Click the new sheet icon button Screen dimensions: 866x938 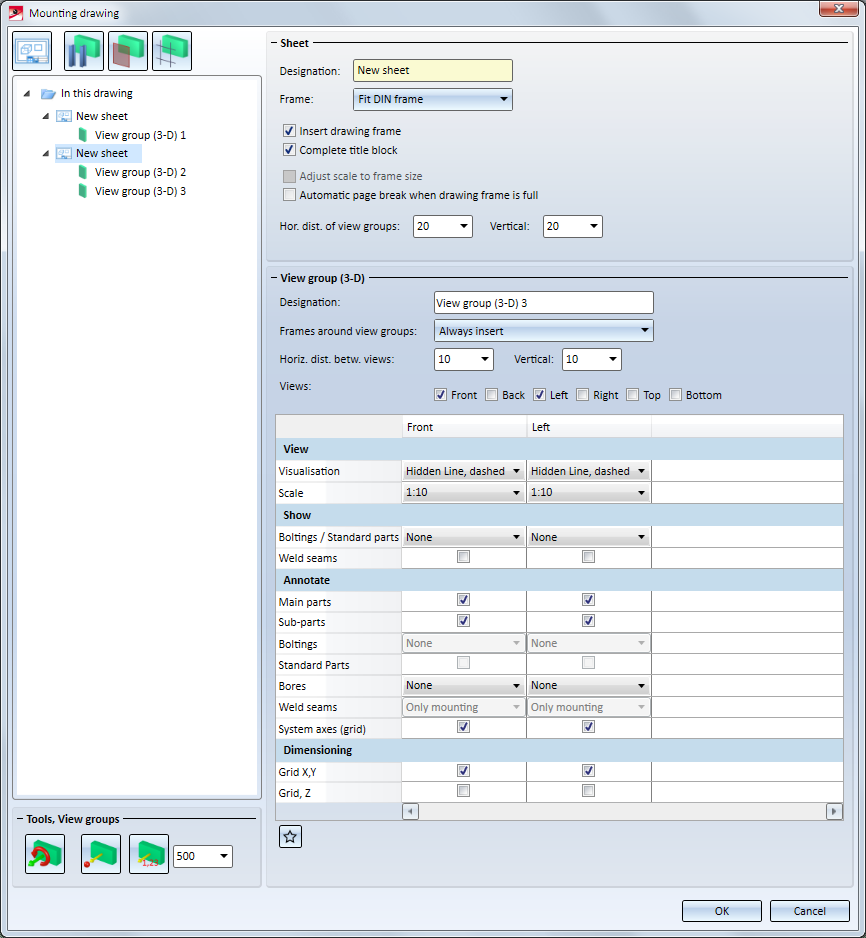(x=32, y=51)
